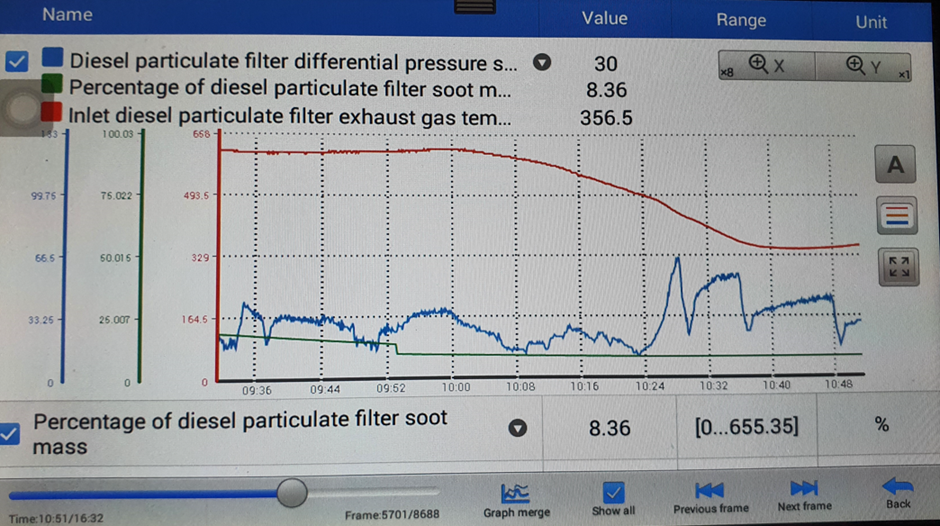
Task: Click the Range column header
Action: click(740, 20)
